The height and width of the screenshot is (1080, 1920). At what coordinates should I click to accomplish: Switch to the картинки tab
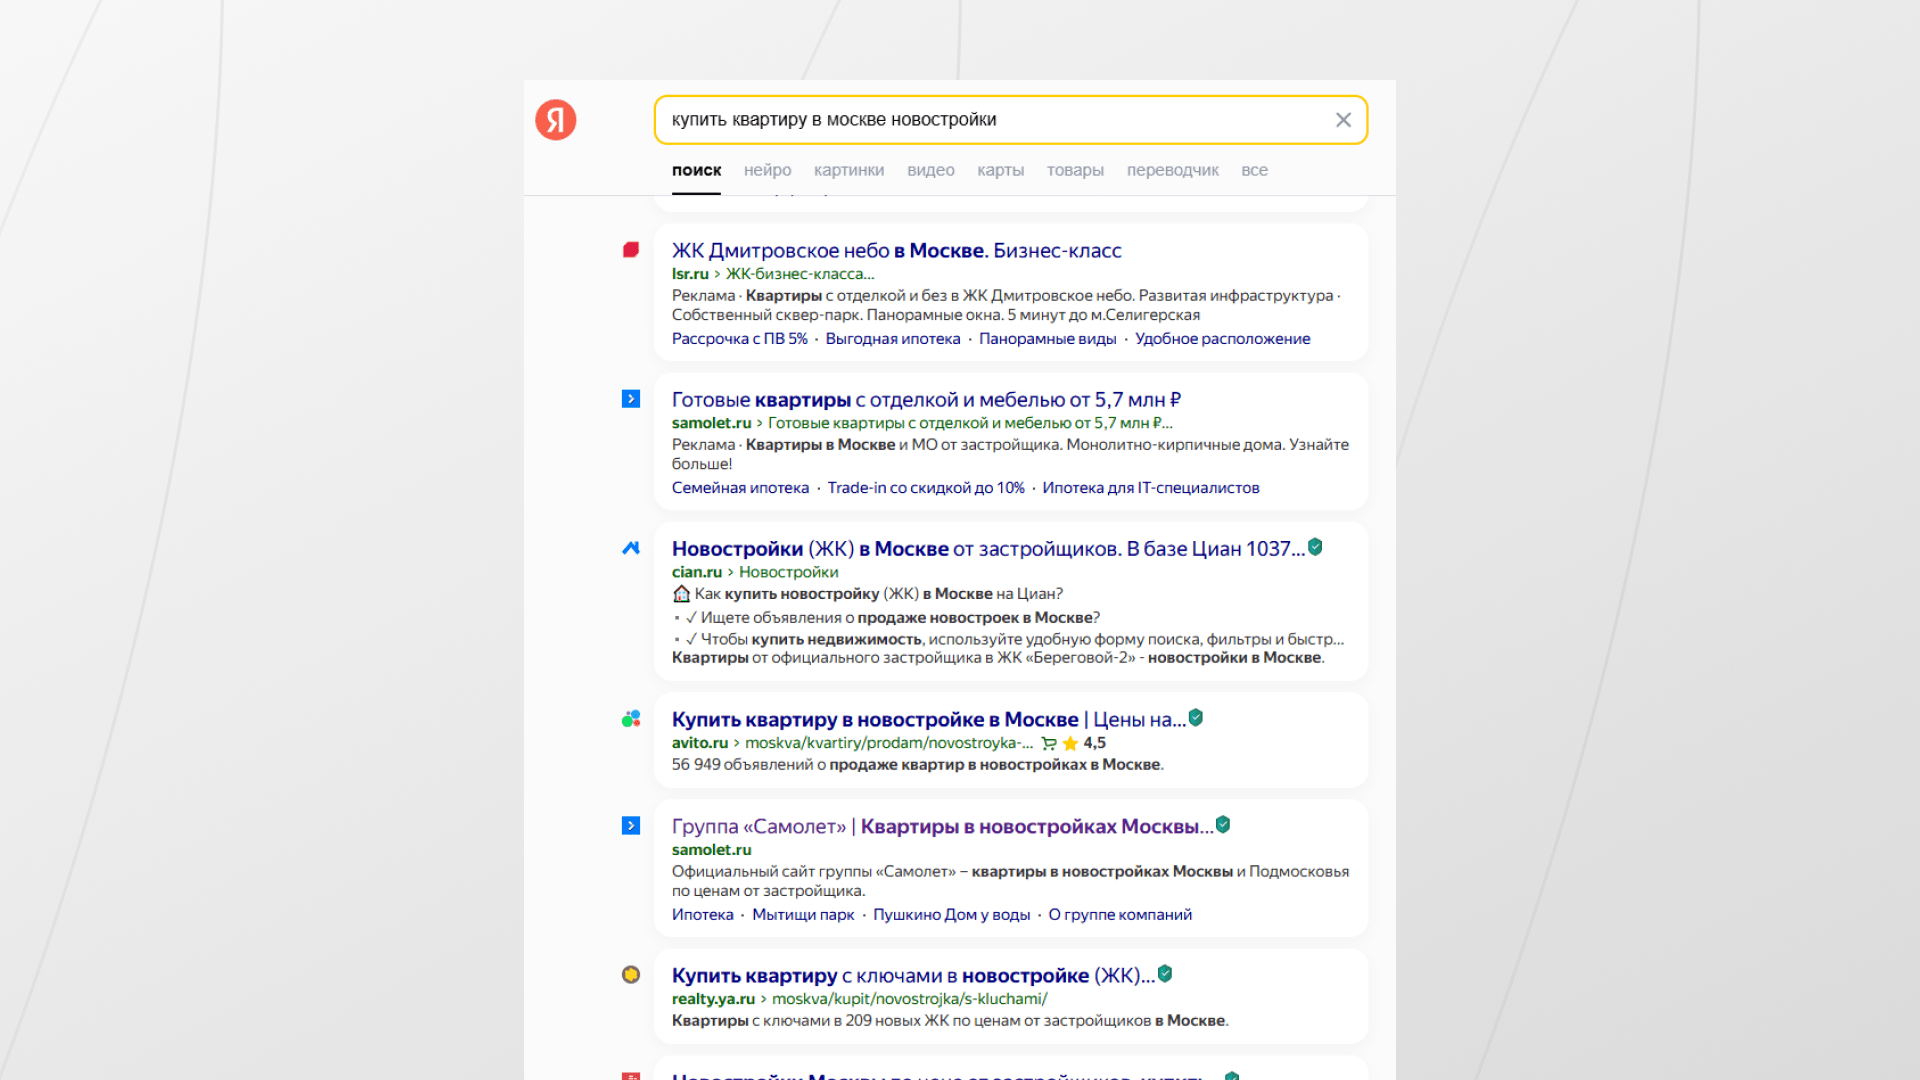[x=849, y=170]
